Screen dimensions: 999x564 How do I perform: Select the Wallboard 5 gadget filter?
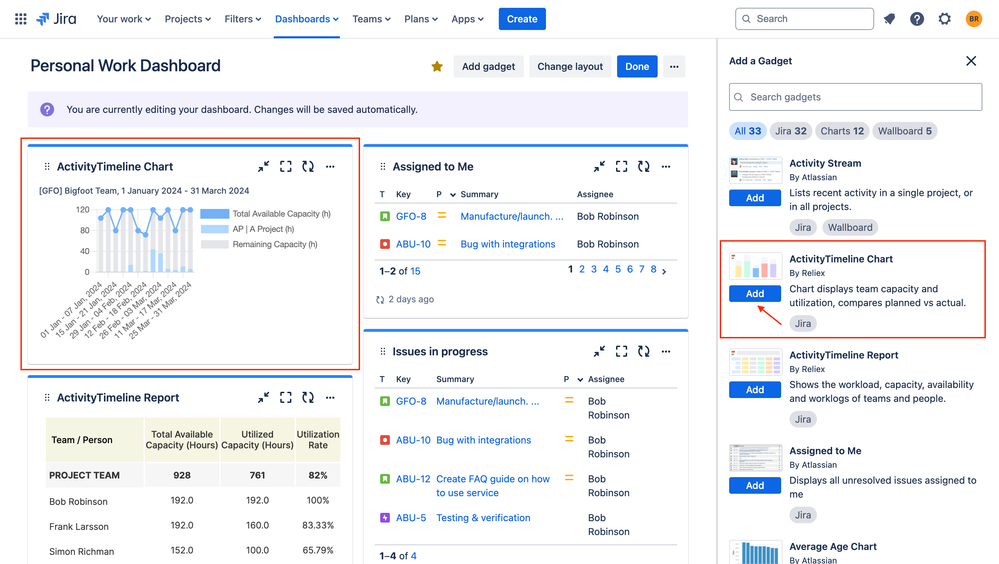tap(905, 131)
